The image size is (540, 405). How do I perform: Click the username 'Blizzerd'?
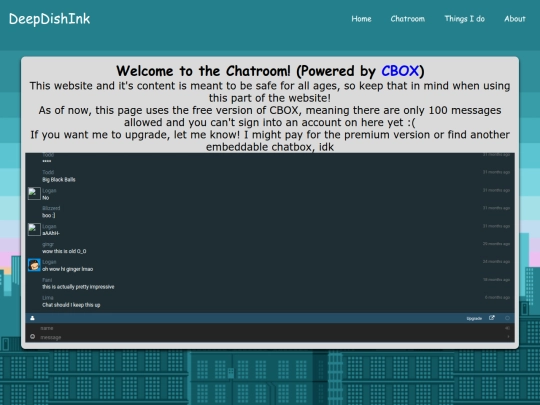[51, 208]
